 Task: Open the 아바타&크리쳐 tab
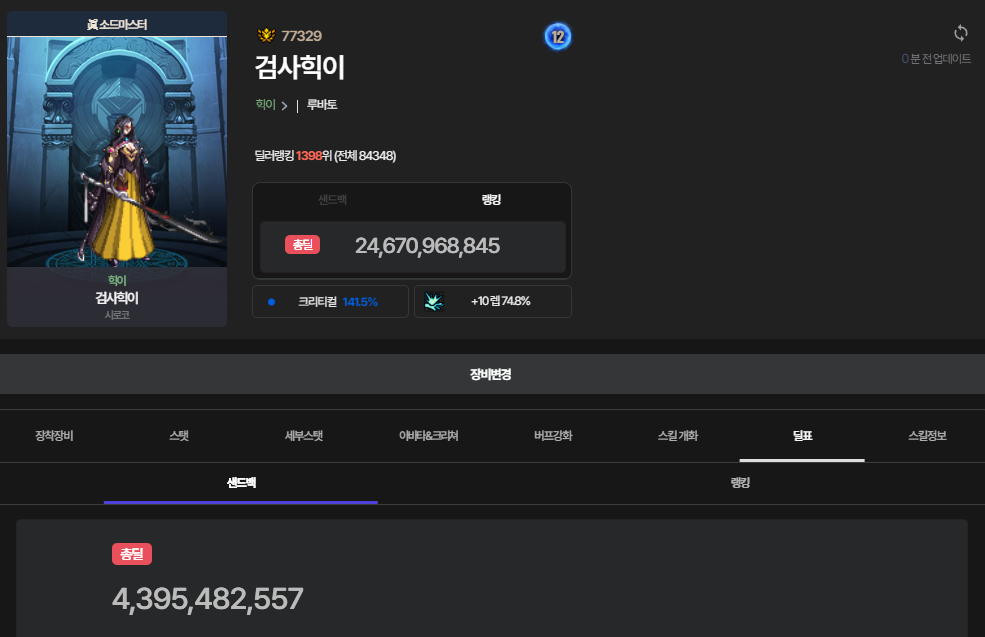(x=428, y=436)
